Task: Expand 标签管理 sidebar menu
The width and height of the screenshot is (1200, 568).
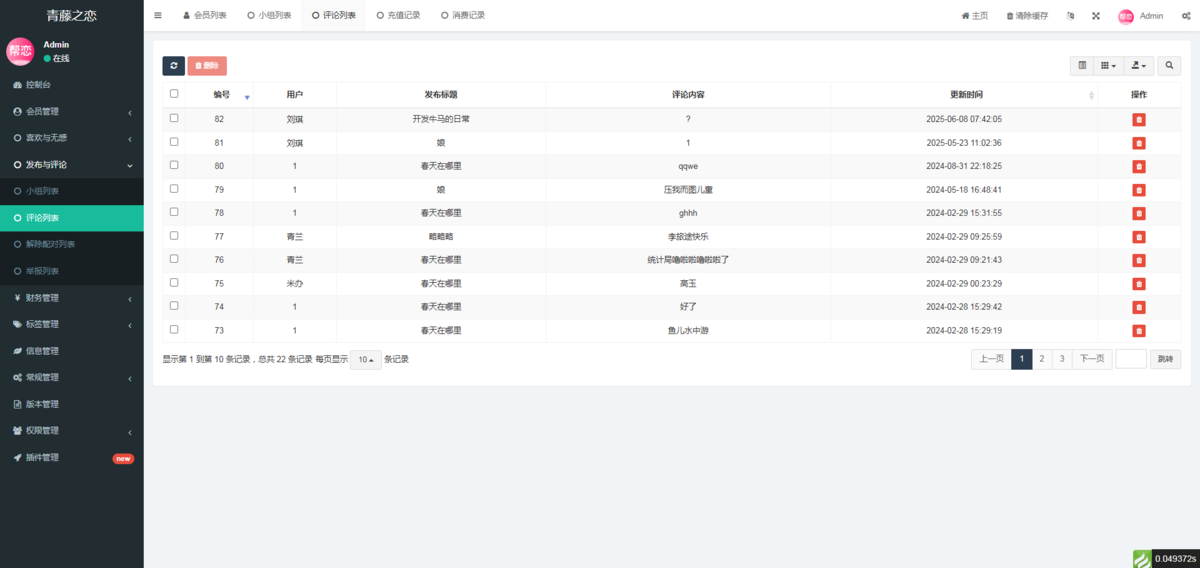Action: tap(72, 324)
